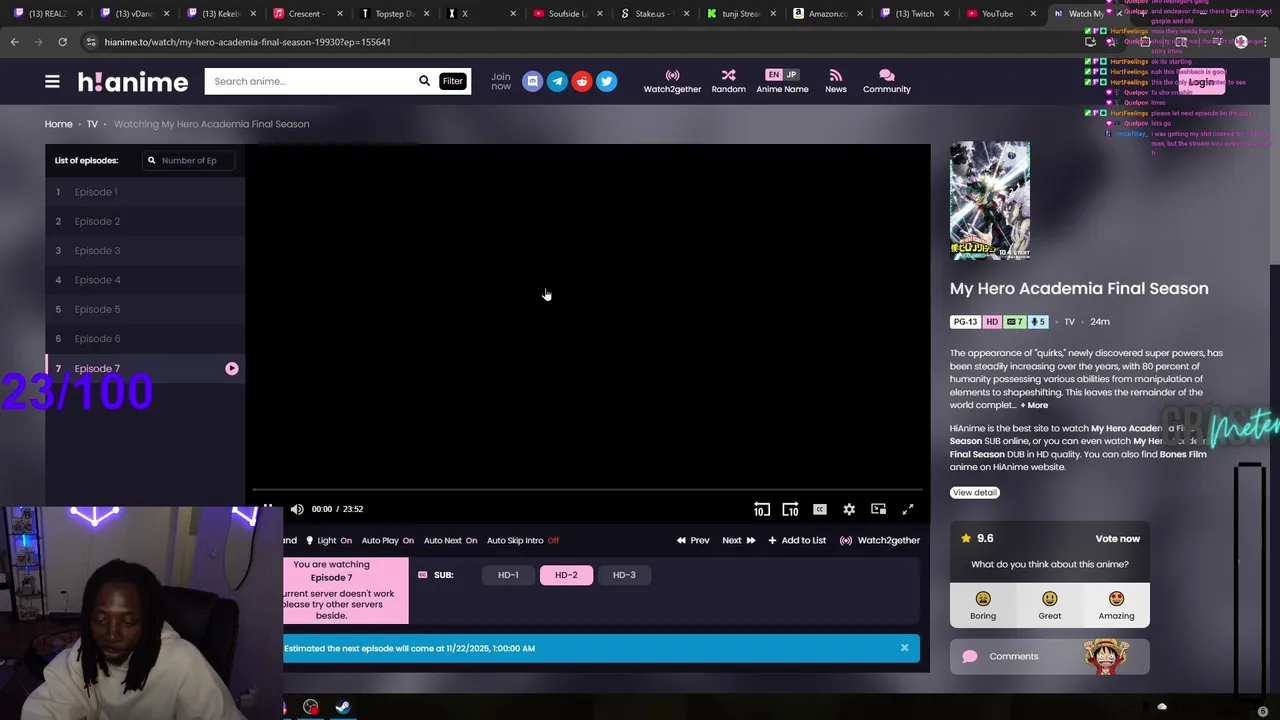Reload the page with the browser refresh button
This screenshot has height=720, width=1280.
(x=62, y=42)
